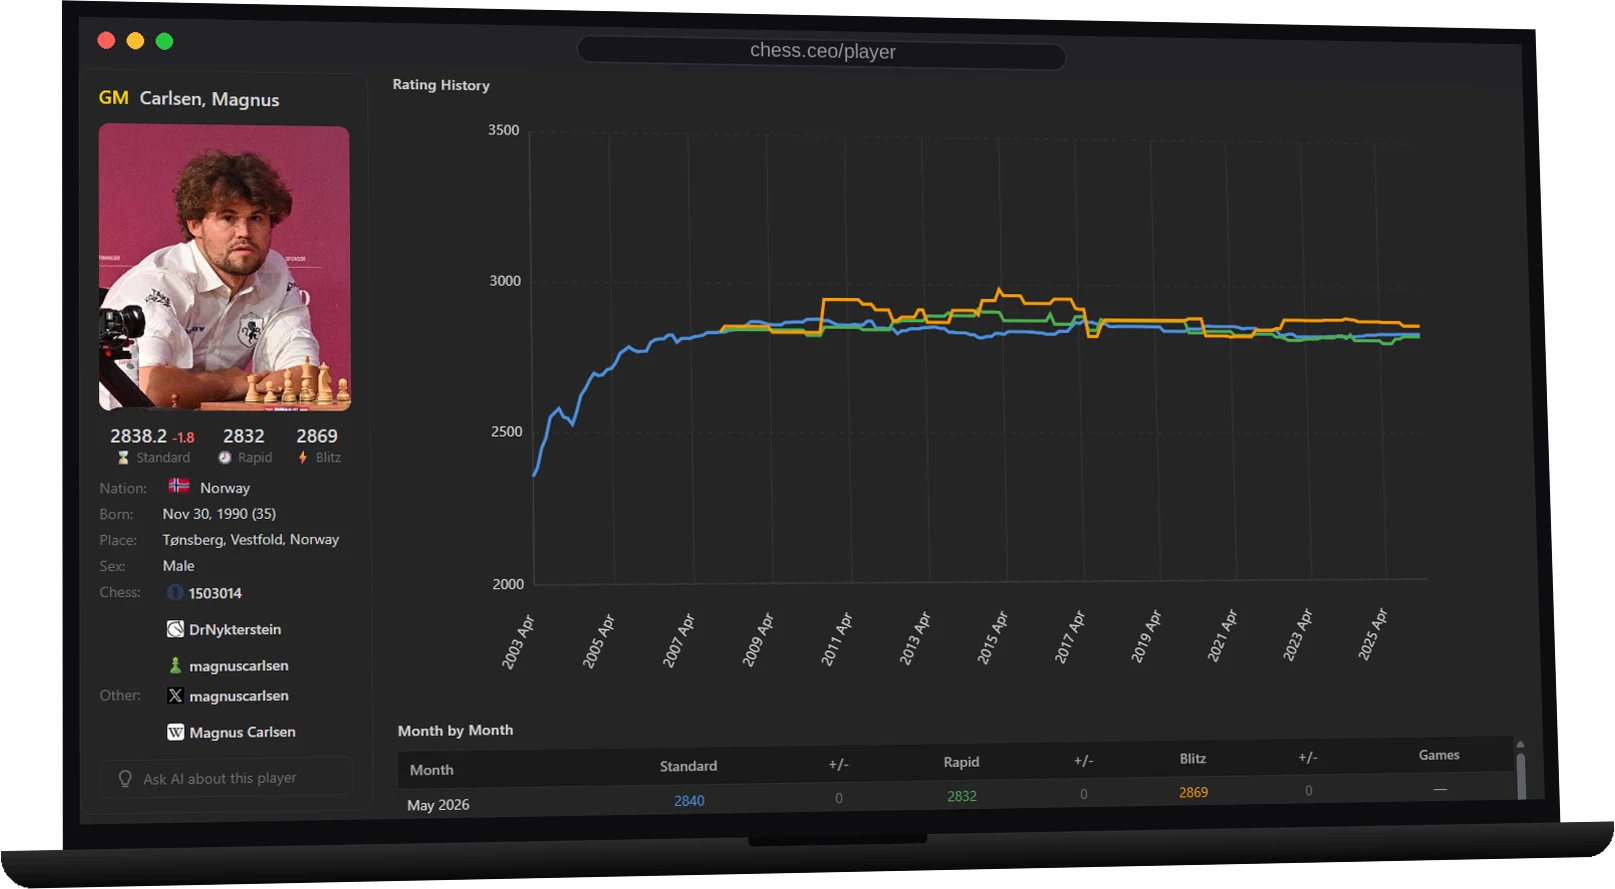Click the 2015 Apr marker on chart
Screen dimensions: 1615x889
[x=993, y=637]
